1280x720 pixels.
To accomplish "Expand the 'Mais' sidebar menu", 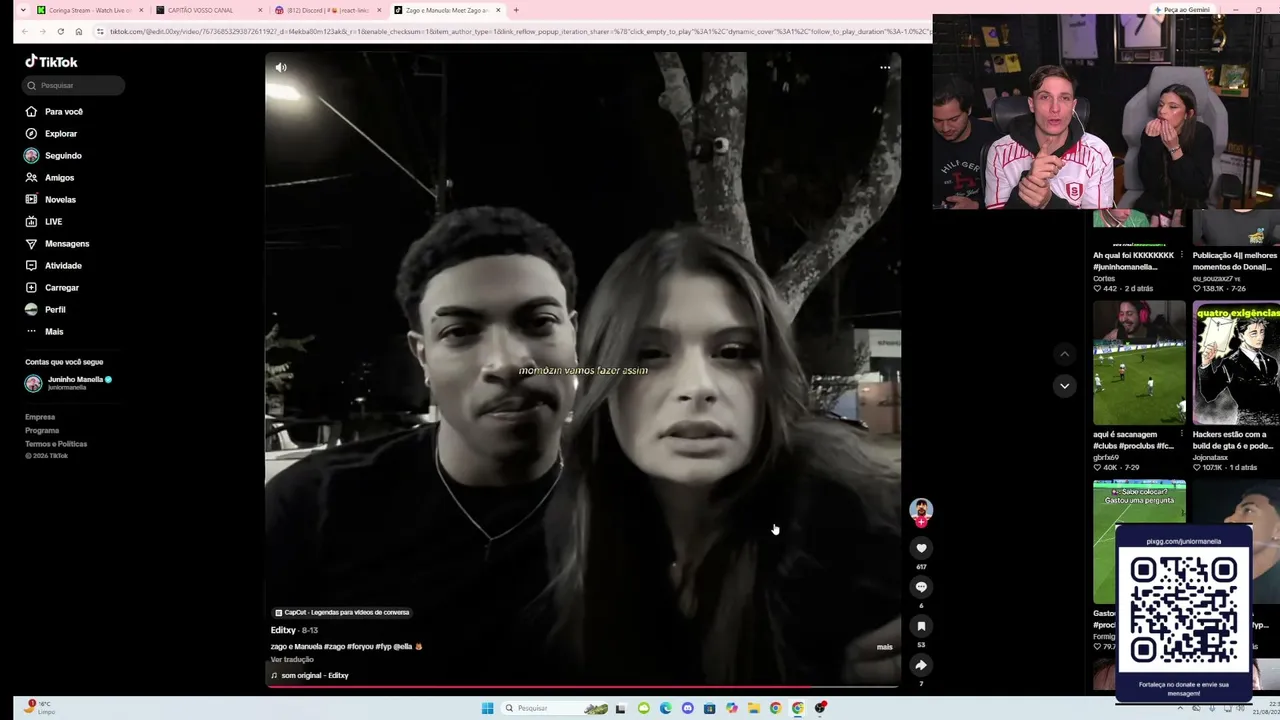I will [x=45, y=332].
